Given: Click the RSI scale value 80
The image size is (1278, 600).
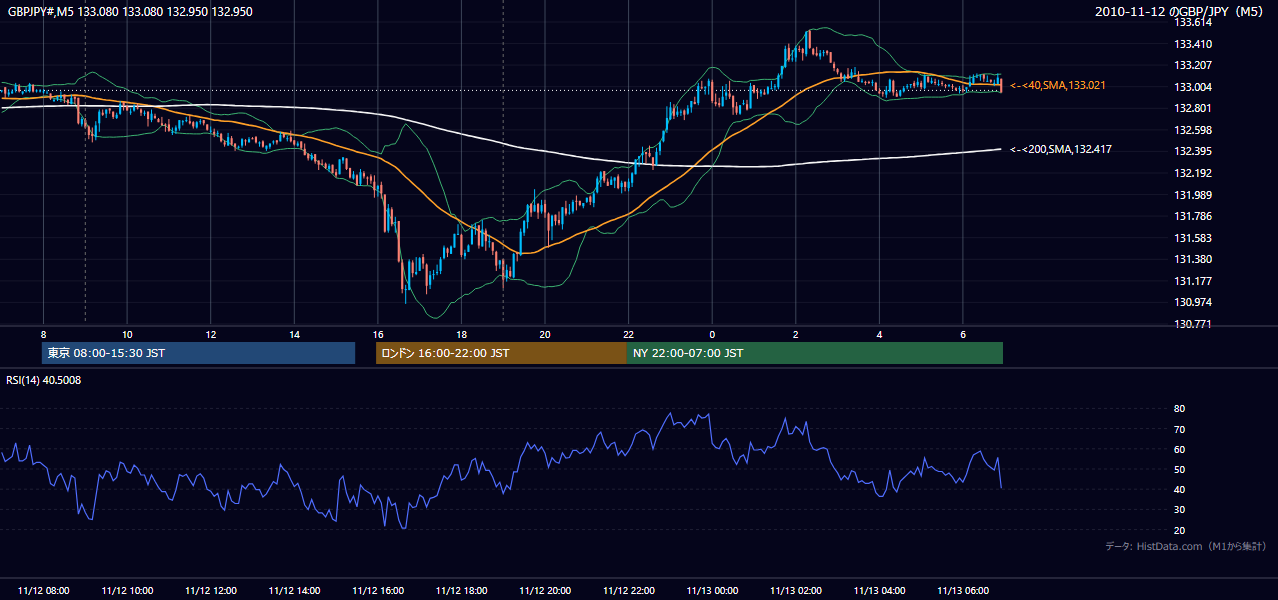Looking at the screenshot, I should point(1179,409).
